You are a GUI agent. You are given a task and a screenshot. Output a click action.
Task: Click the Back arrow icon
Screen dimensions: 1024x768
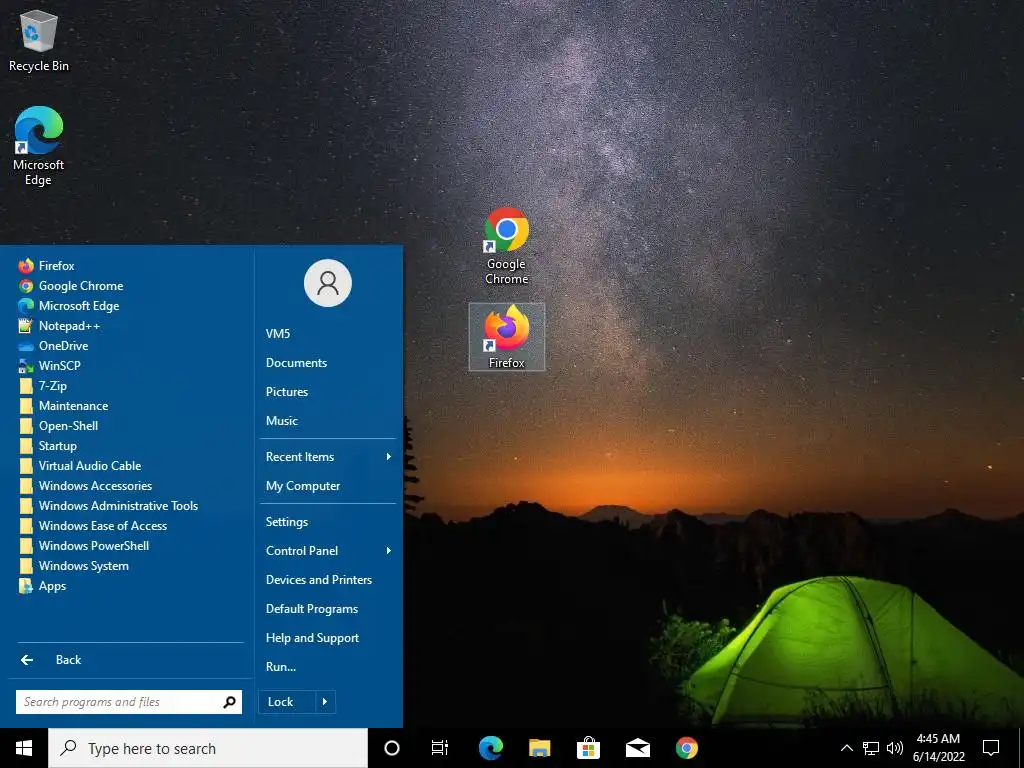pos(27,660)
